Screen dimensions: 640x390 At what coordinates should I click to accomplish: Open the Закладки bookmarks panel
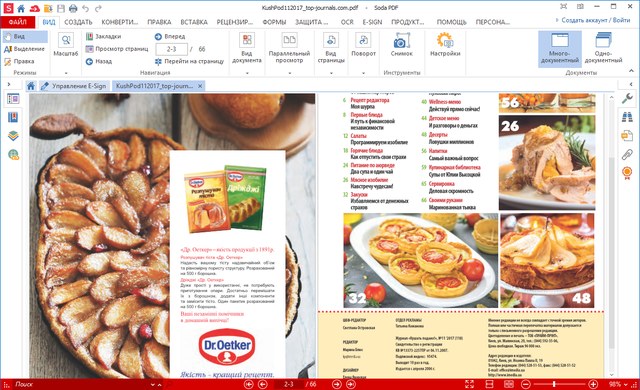(104, 36)
